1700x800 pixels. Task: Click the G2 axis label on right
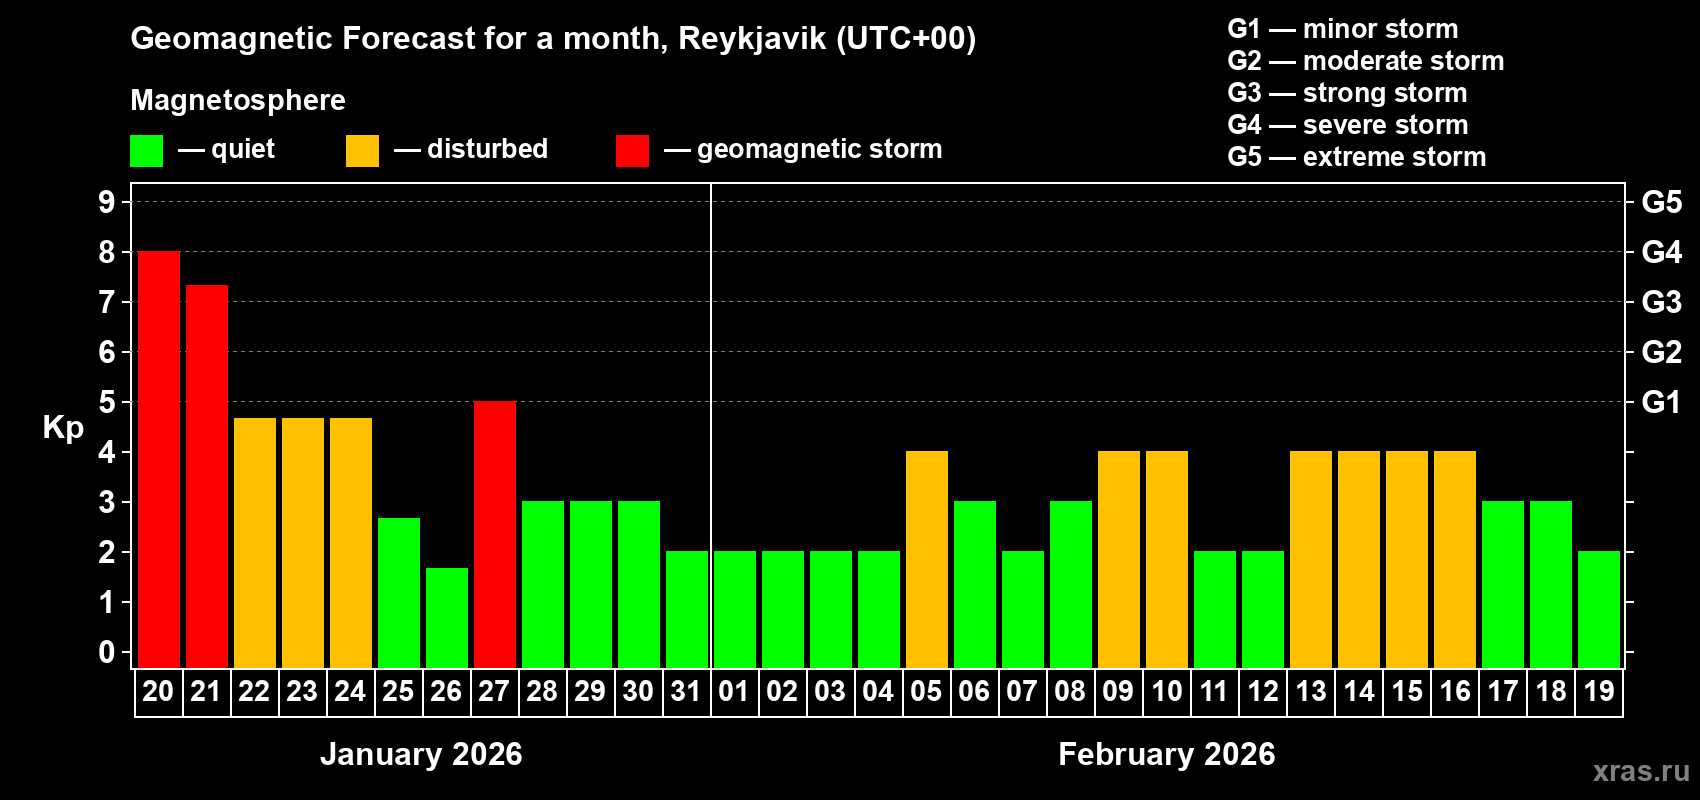click(1662, 352)
